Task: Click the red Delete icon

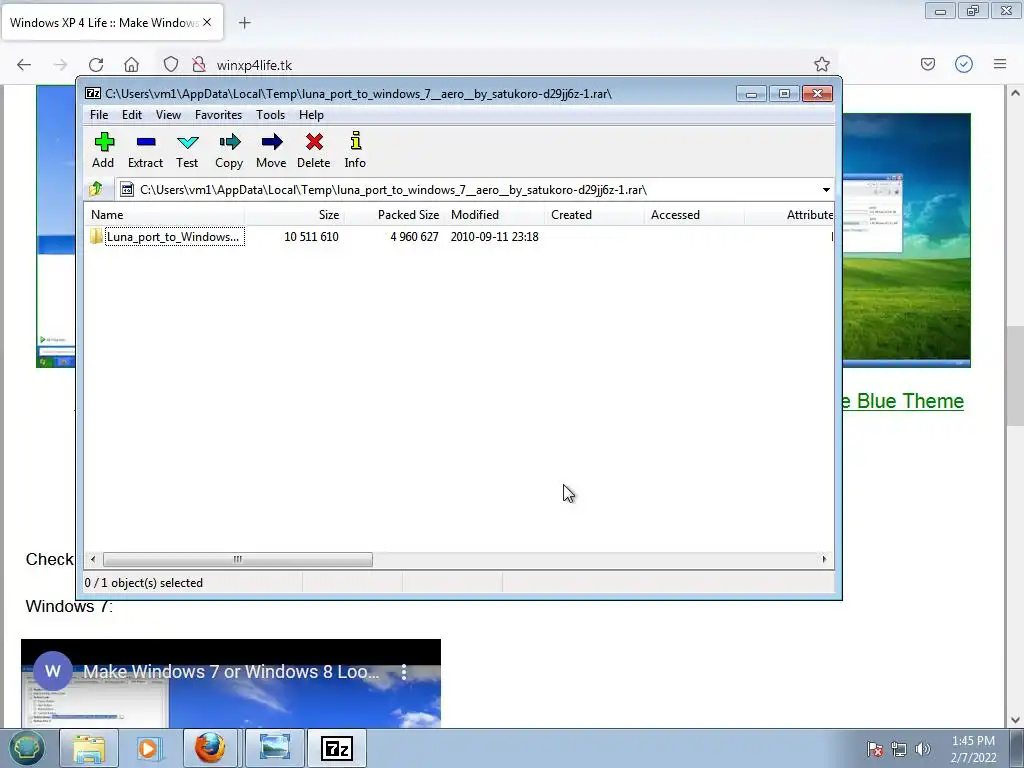Action: click(313, 150)
